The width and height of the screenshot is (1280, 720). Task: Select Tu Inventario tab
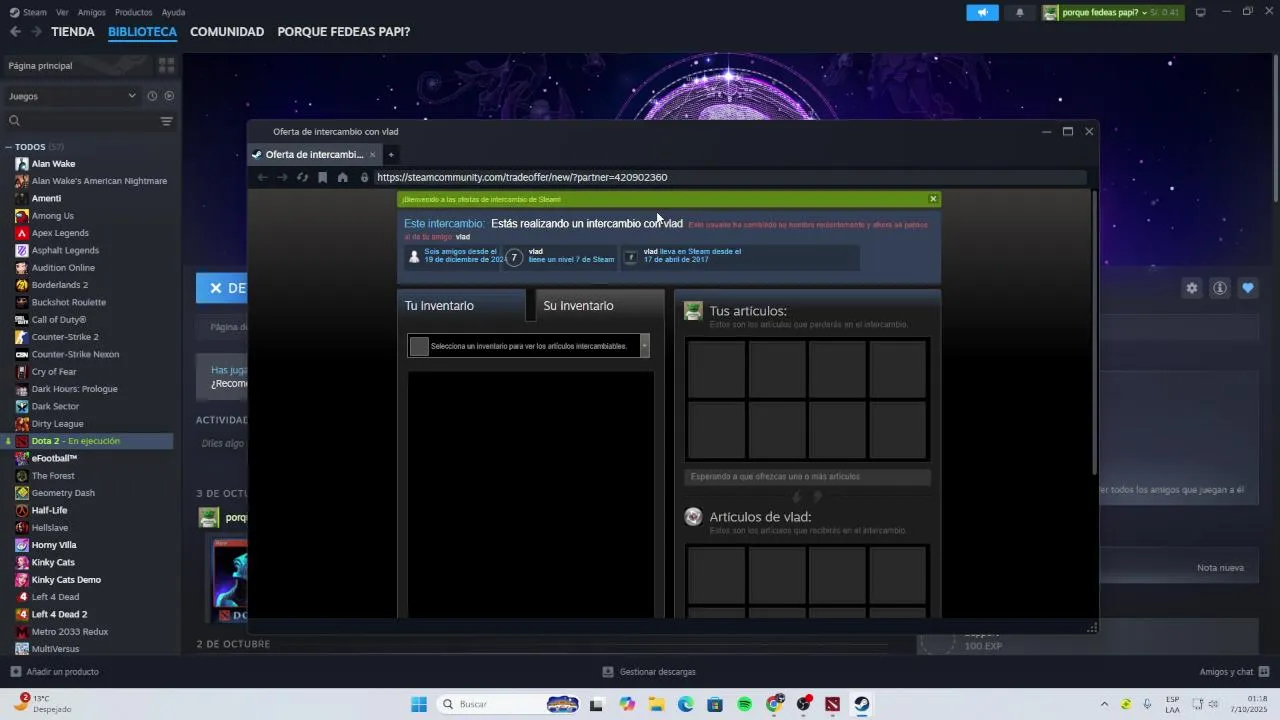(461, 306)
